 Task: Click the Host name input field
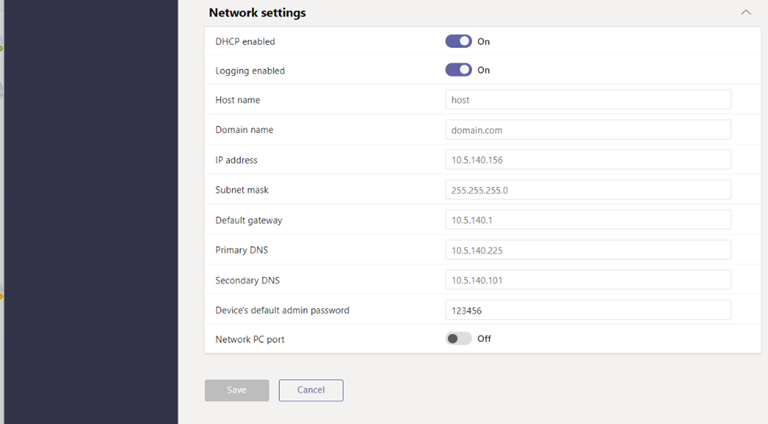pyautogui.click(x=587, y=100)
